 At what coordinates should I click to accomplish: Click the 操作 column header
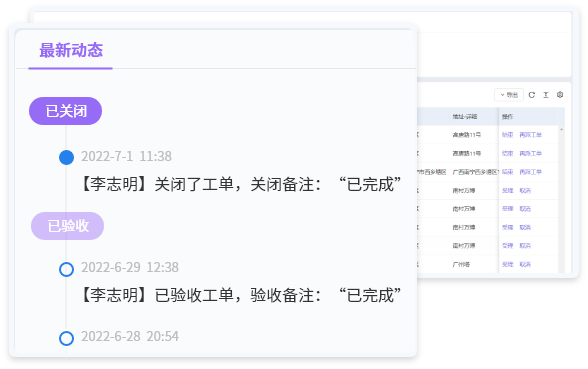tap(507, 117)
